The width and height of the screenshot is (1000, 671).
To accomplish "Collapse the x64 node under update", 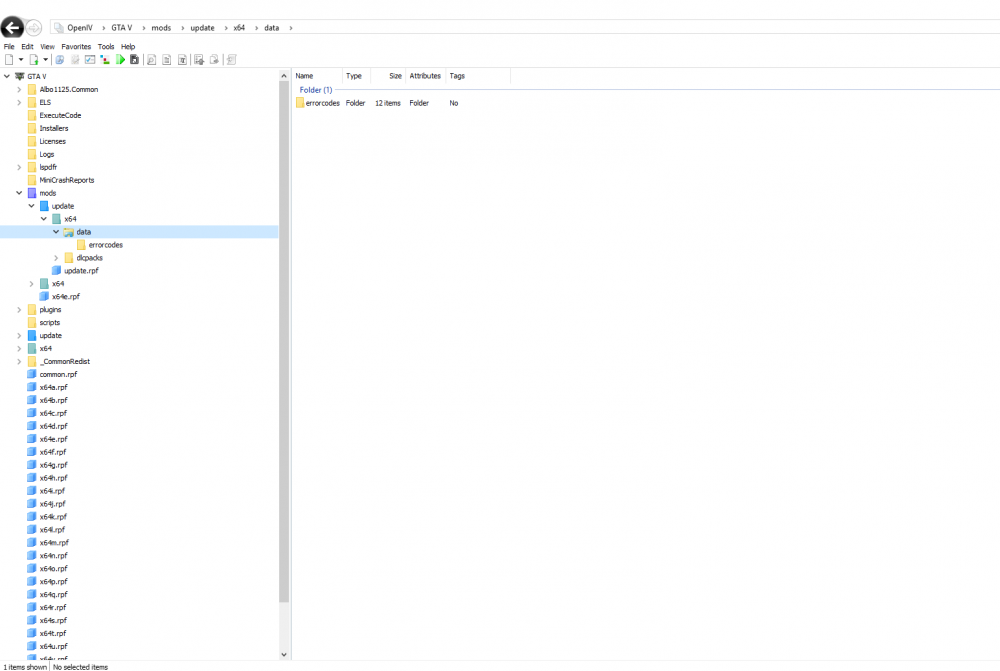I will tap(43, 219).
